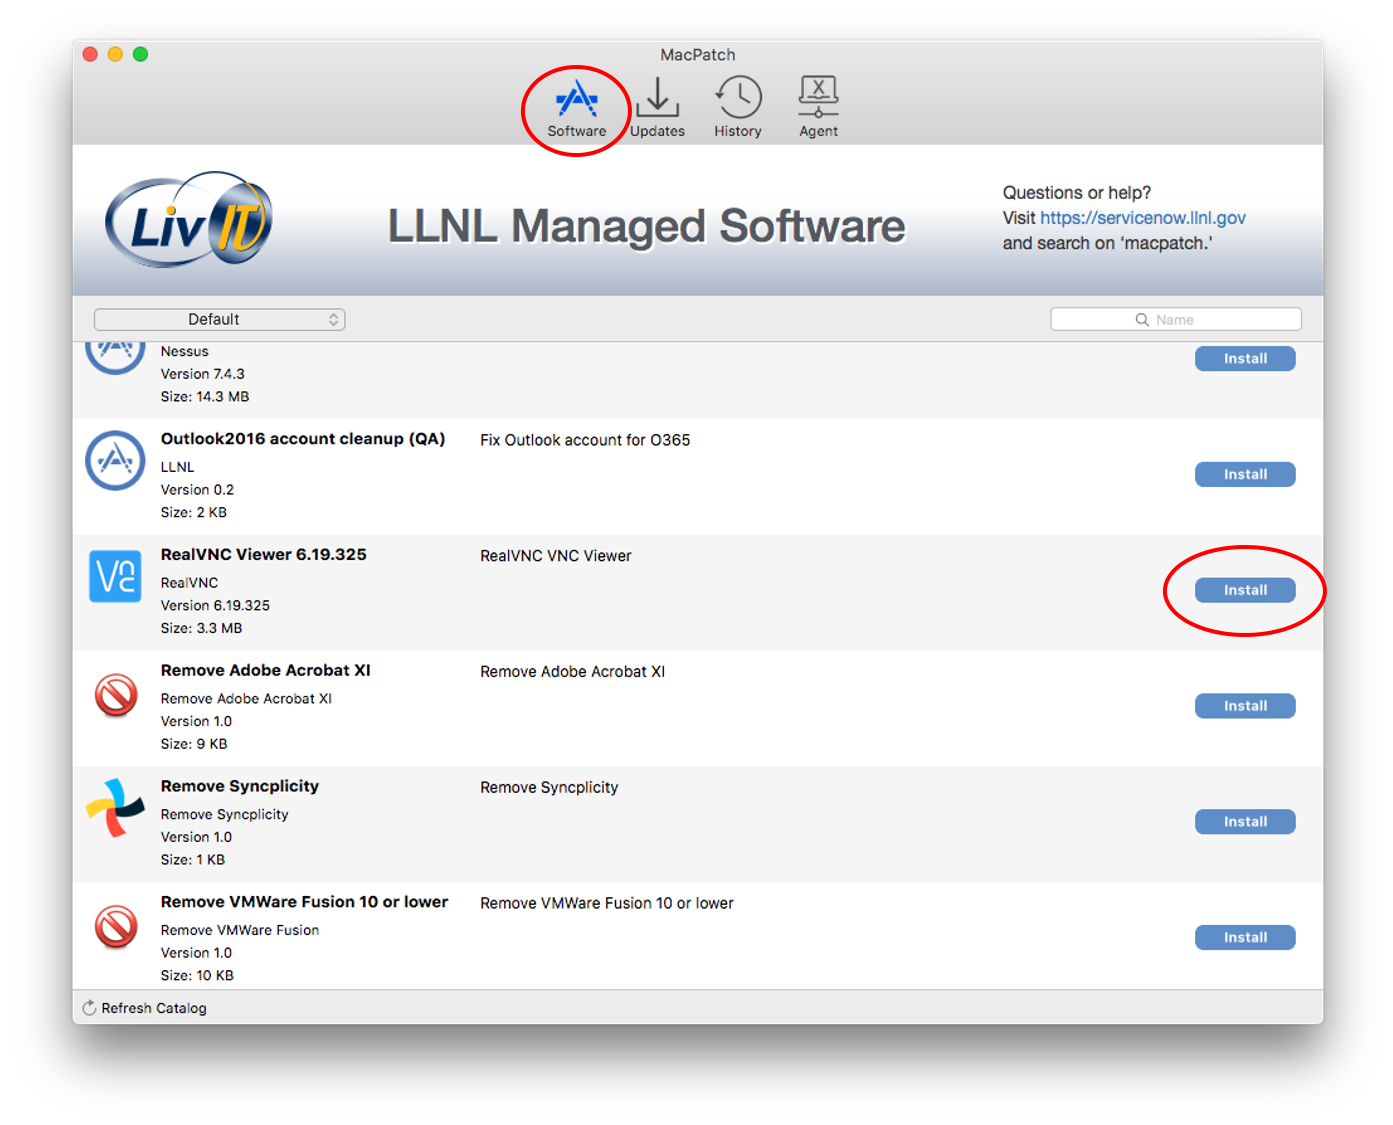Click the LLNL Managed Software heading

tap(646, 226)
